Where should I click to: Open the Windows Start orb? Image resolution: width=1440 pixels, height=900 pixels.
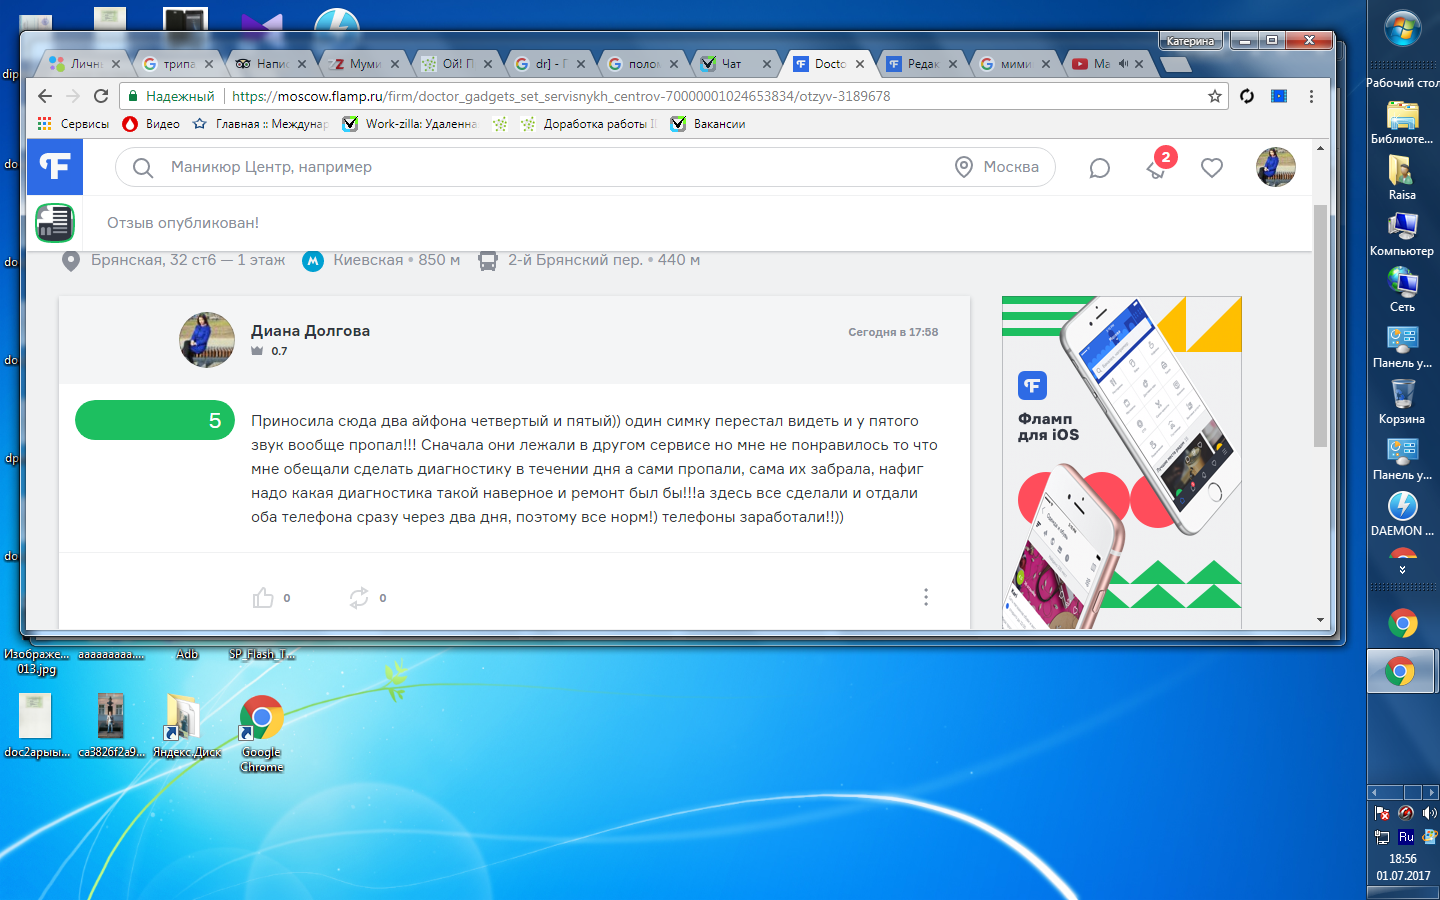click(1402, 28)
